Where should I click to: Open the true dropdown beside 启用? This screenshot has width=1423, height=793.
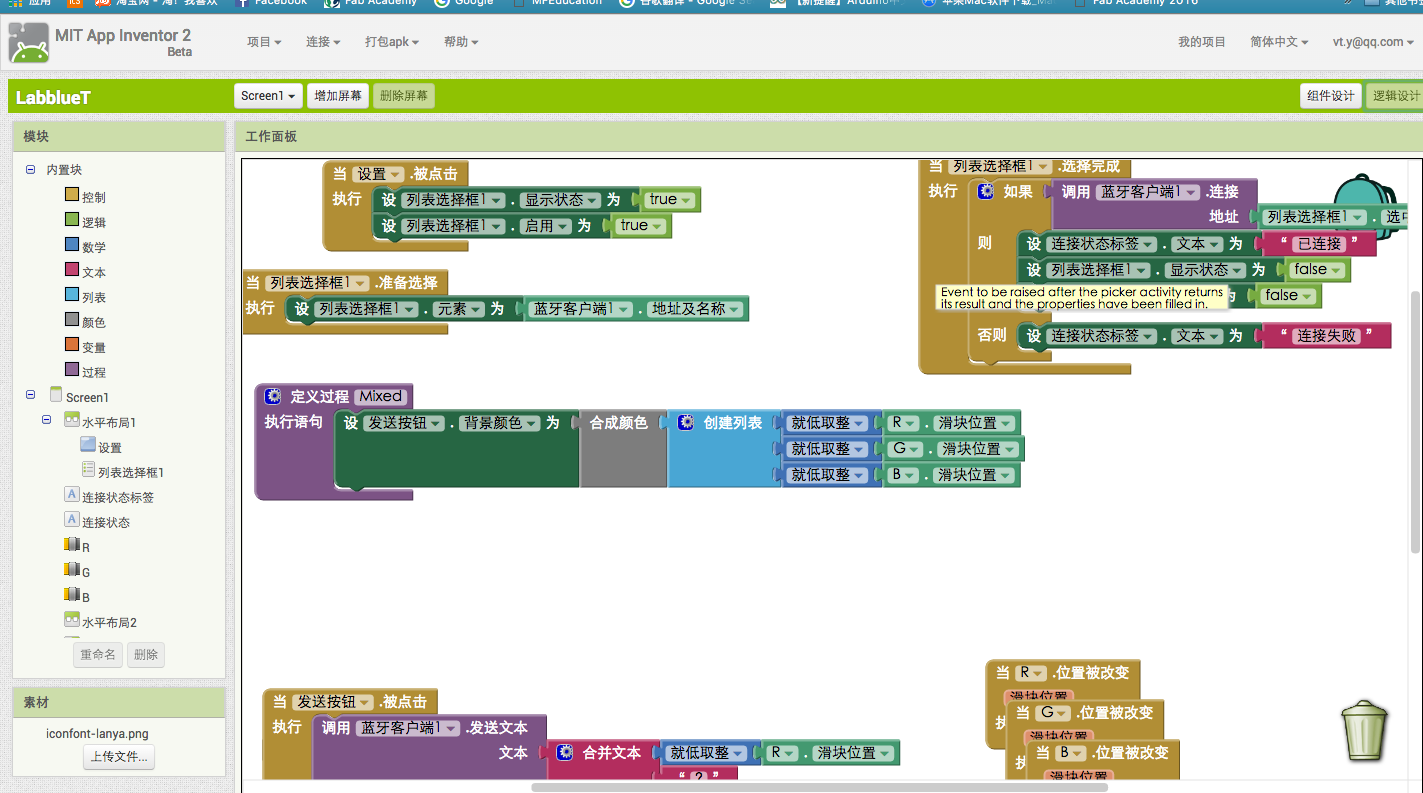[641, 226]
